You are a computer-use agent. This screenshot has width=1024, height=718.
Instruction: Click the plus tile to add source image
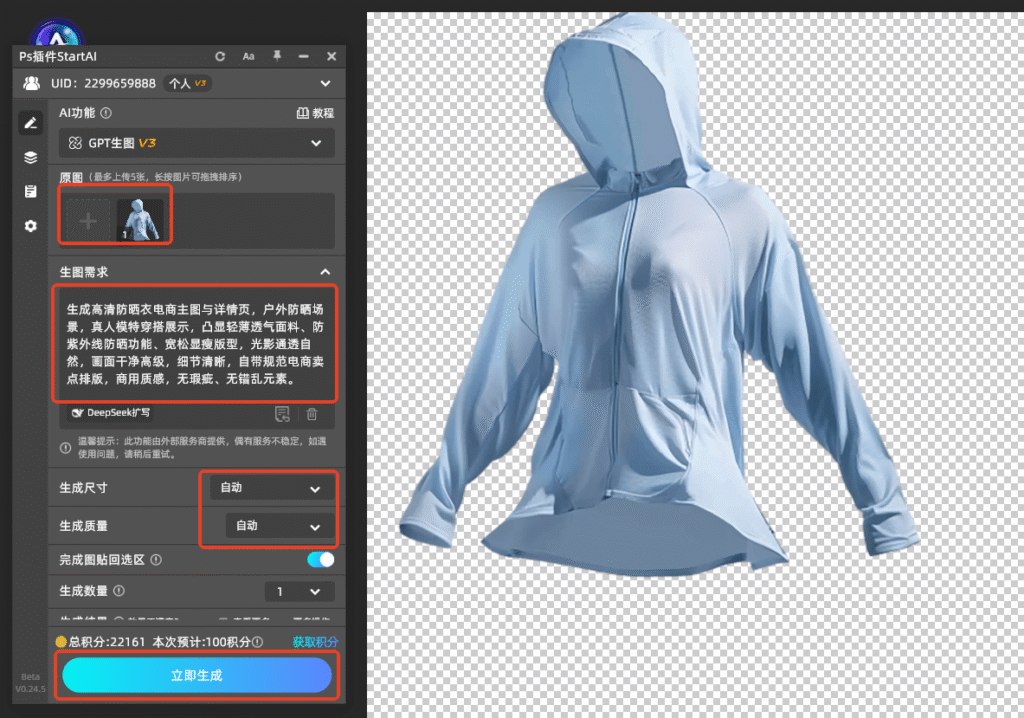[x=88, y=221]
